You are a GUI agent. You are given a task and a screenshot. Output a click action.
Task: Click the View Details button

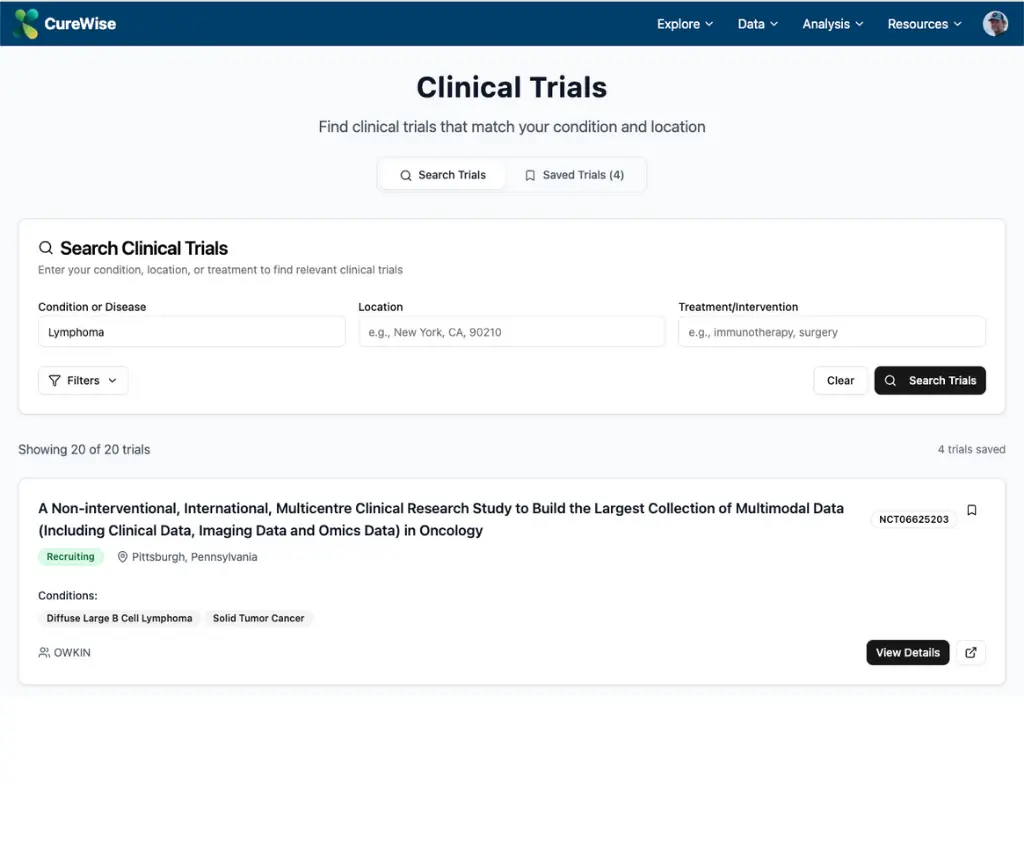coord(907,652)
